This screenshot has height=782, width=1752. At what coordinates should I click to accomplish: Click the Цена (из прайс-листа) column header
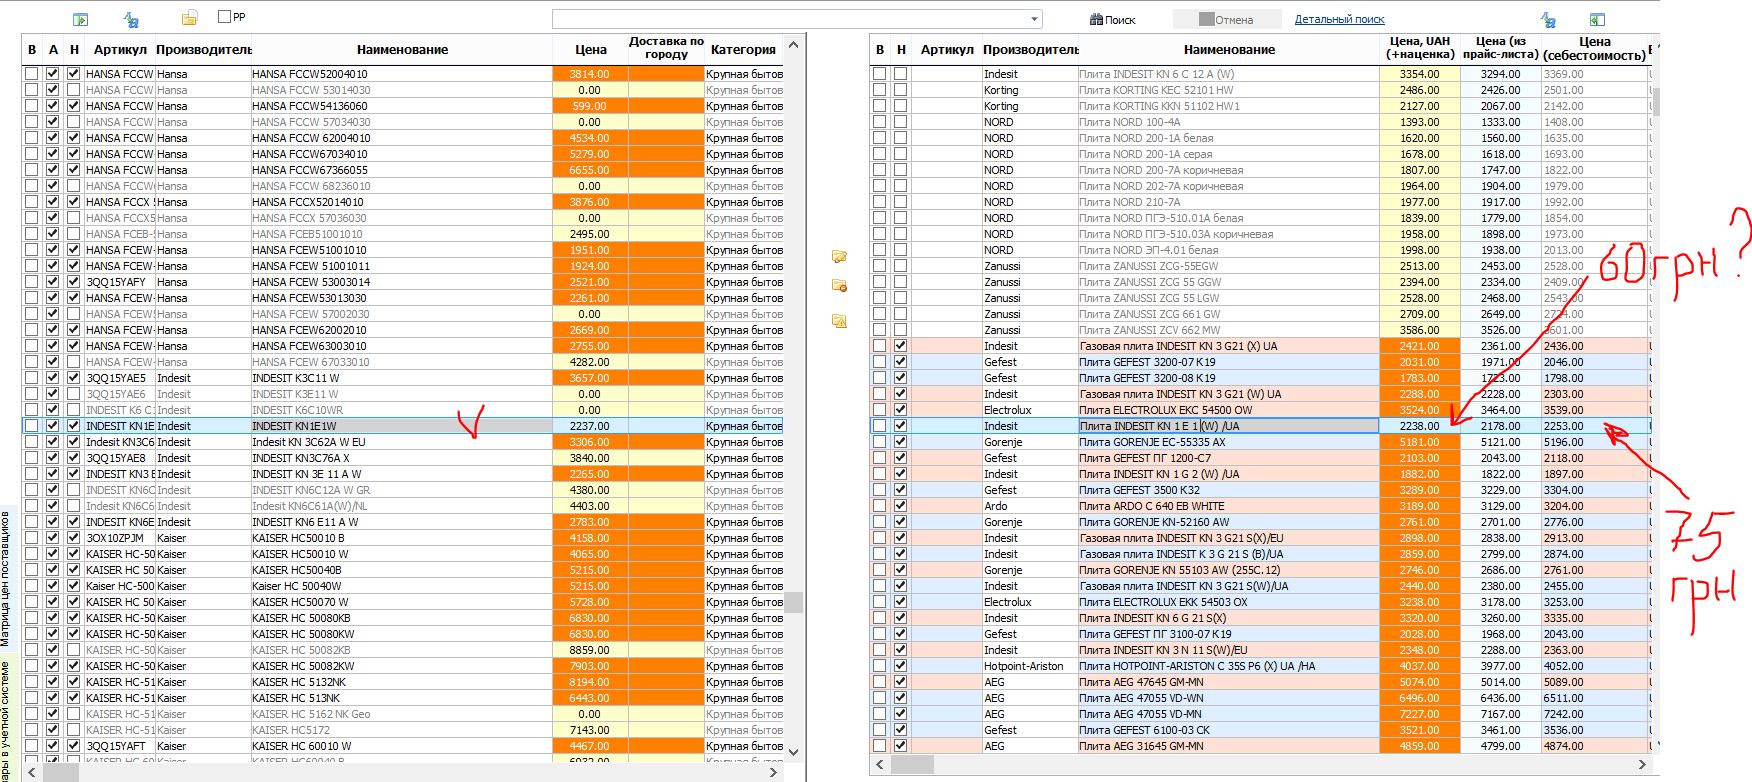point(1500,49)
